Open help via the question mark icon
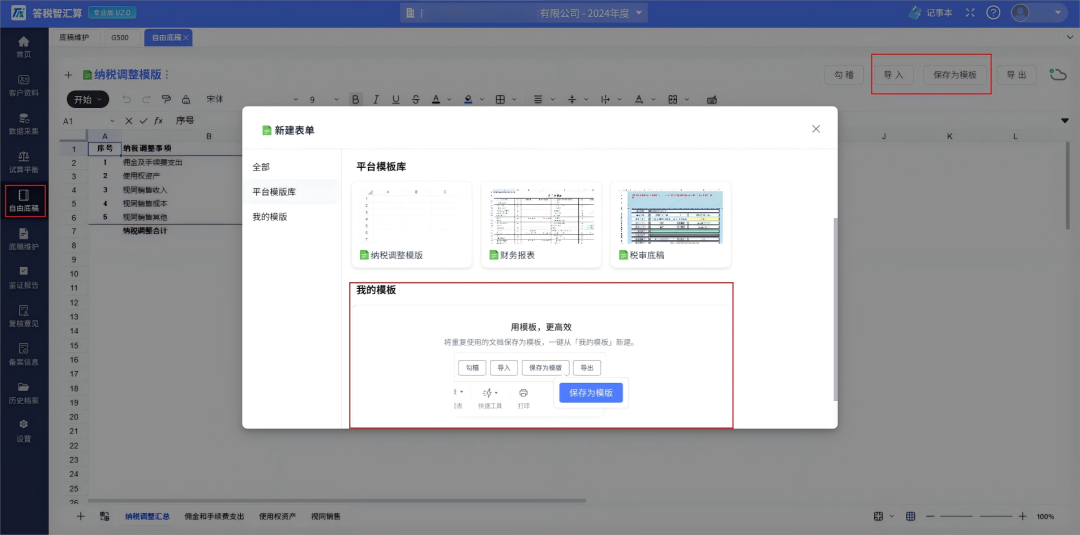 pos(993,12)
